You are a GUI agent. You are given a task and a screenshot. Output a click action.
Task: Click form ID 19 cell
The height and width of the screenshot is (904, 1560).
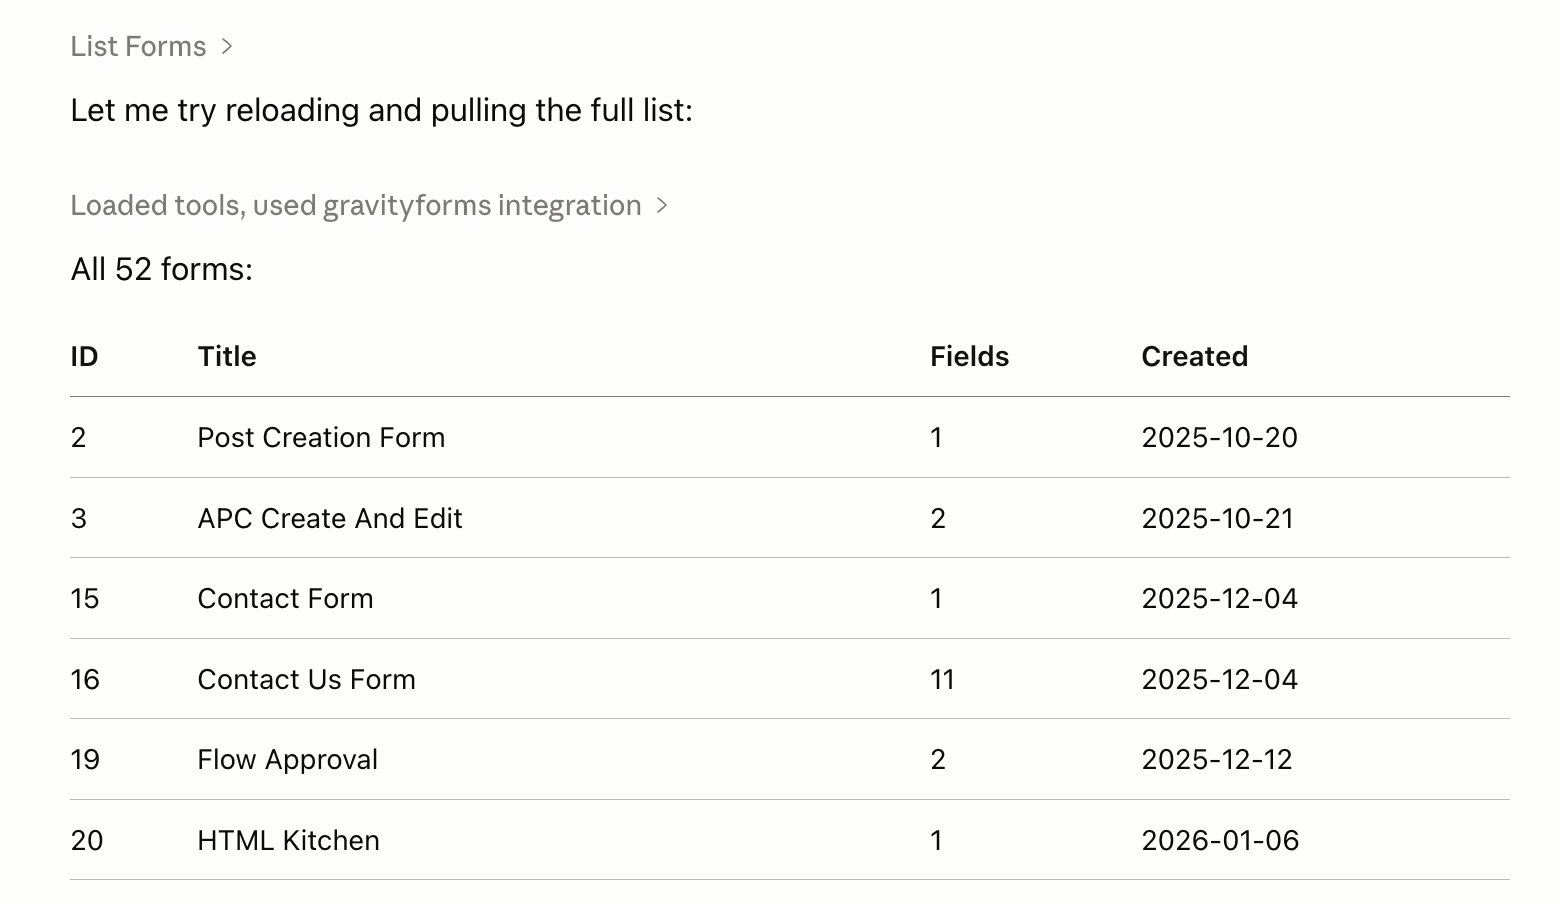coord(85,760)
